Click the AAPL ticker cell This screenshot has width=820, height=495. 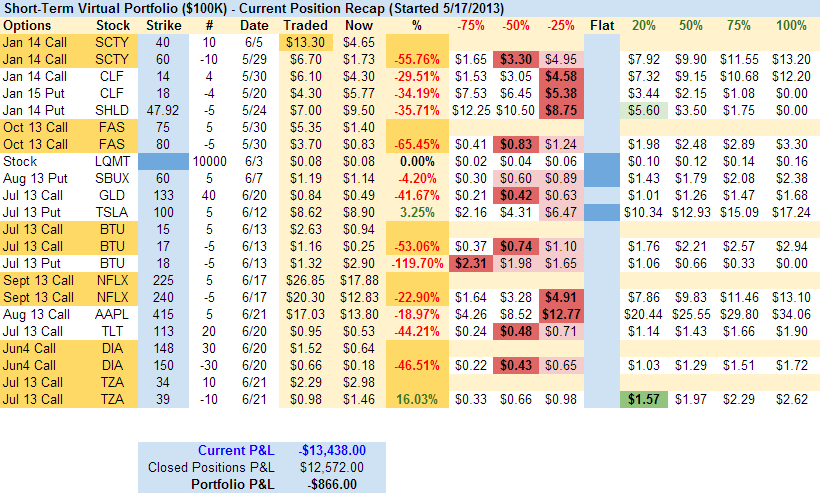[112, 315]
